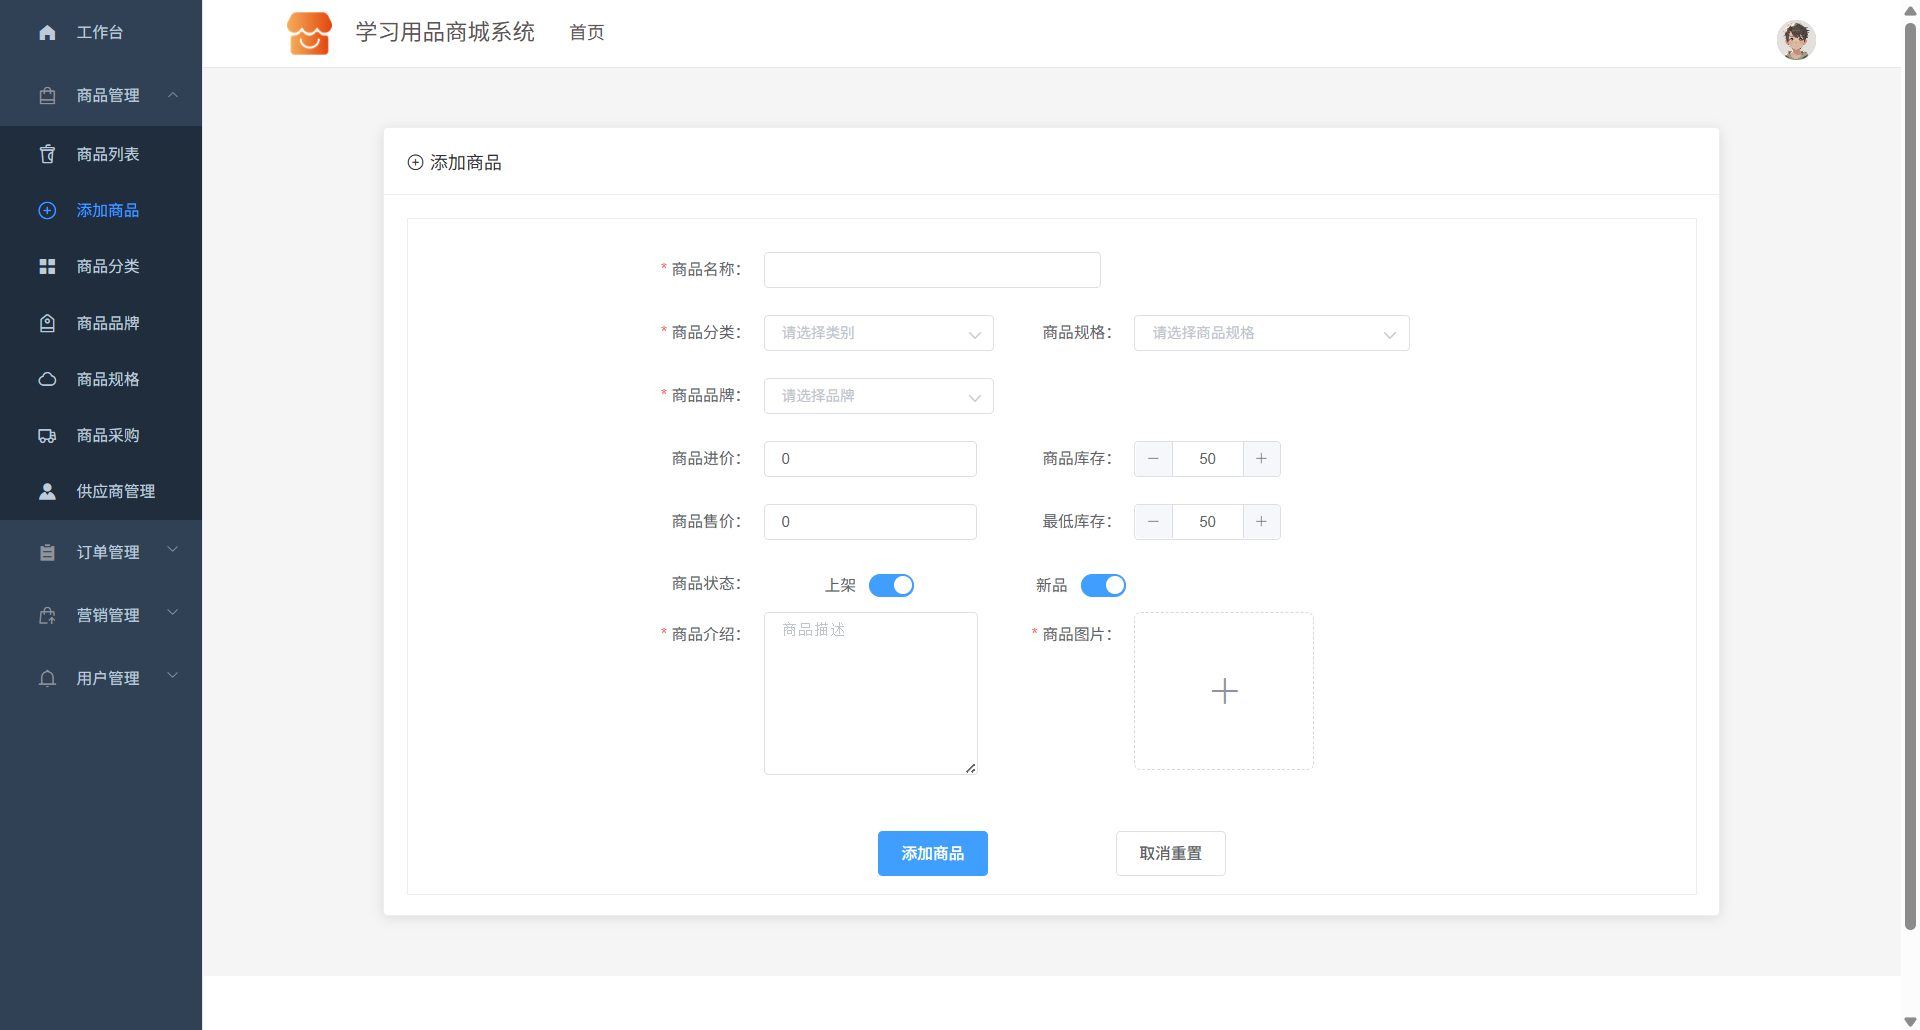Toggle the 新品 switch
The height and width of the screenshot is (1030, 1920).
point(1103,586)
